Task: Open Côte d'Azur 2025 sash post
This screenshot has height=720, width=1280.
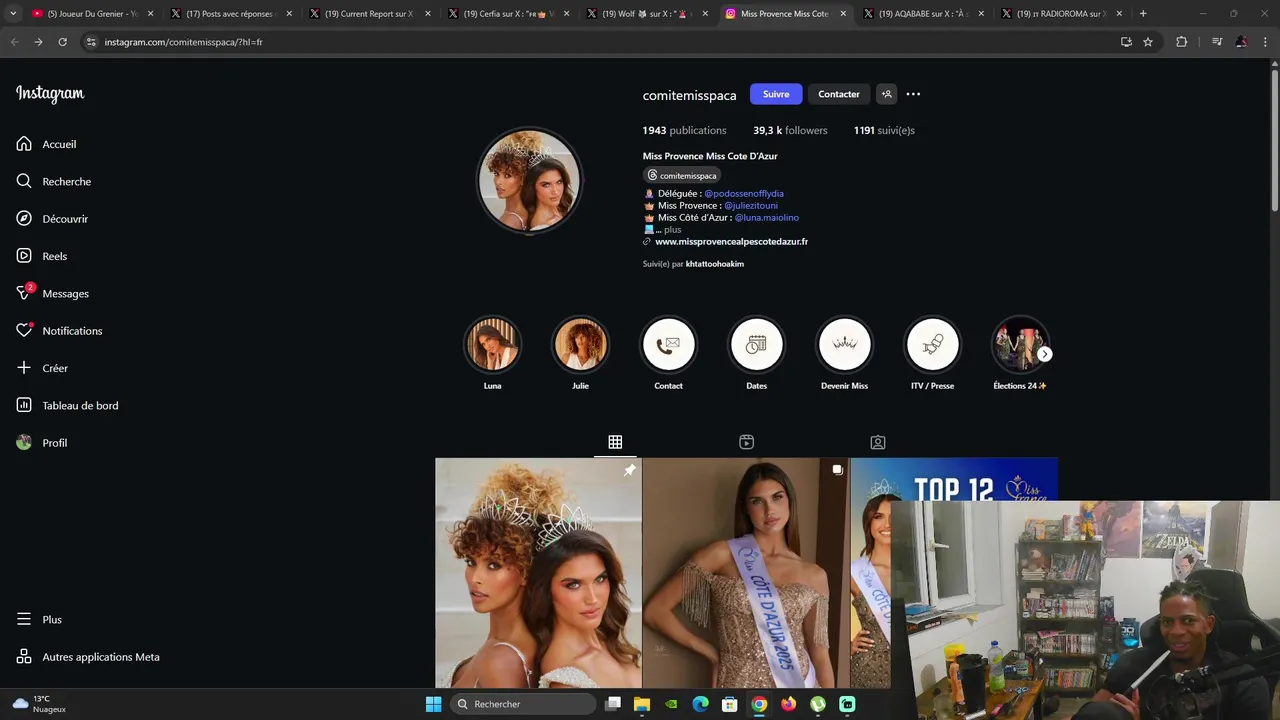Action: point(746,573)
